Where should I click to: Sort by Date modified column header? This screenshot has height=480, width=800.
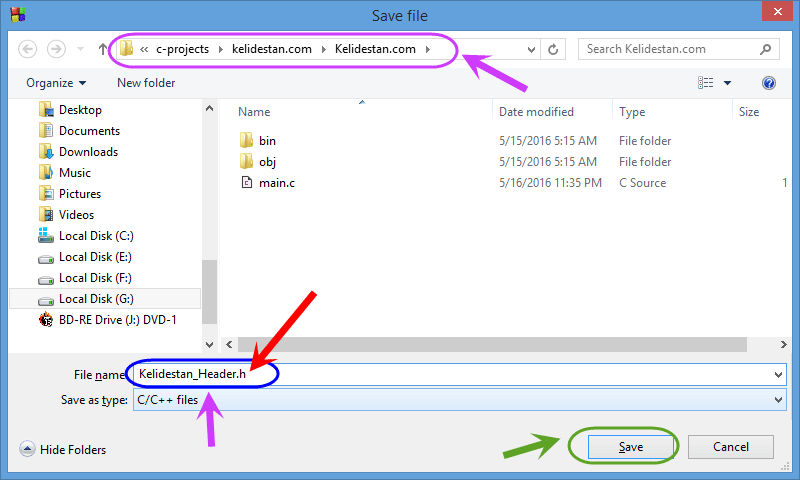[536, 112]
